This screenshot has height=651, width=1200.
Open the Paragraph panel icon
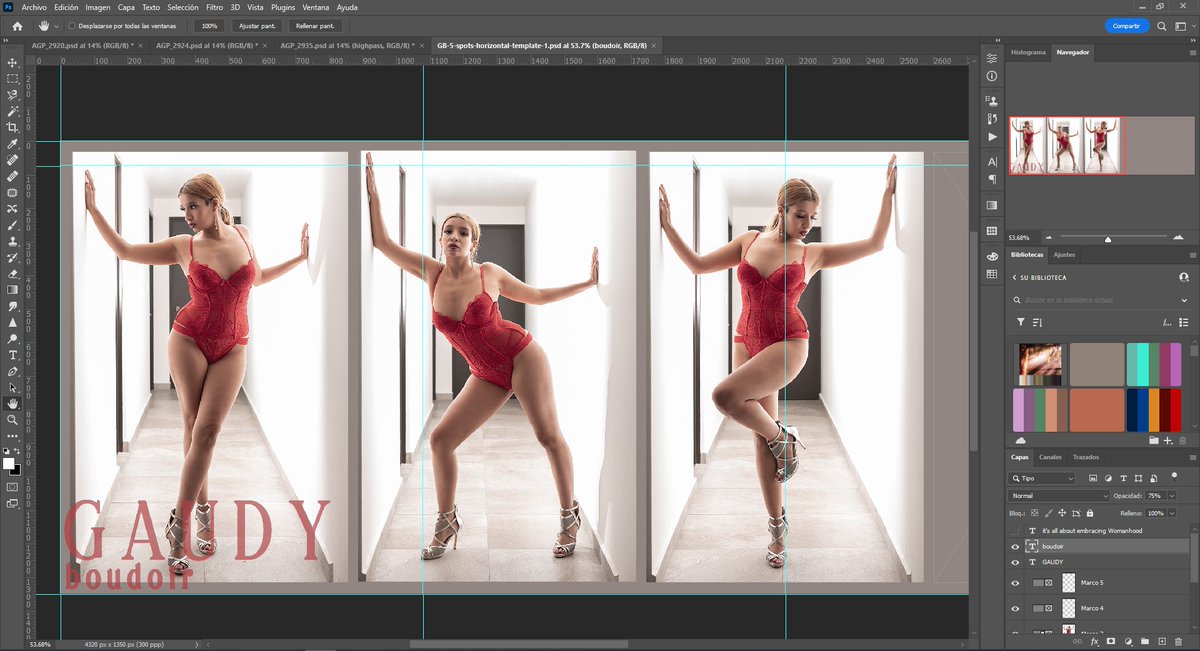pyautogui.click(x=992, y=179)
